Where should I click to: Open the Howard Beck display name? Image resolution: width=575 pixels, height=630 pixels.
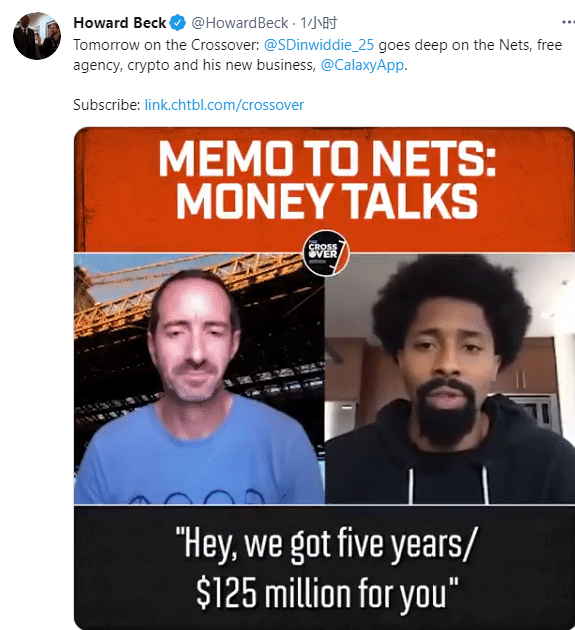coord(119,23)
